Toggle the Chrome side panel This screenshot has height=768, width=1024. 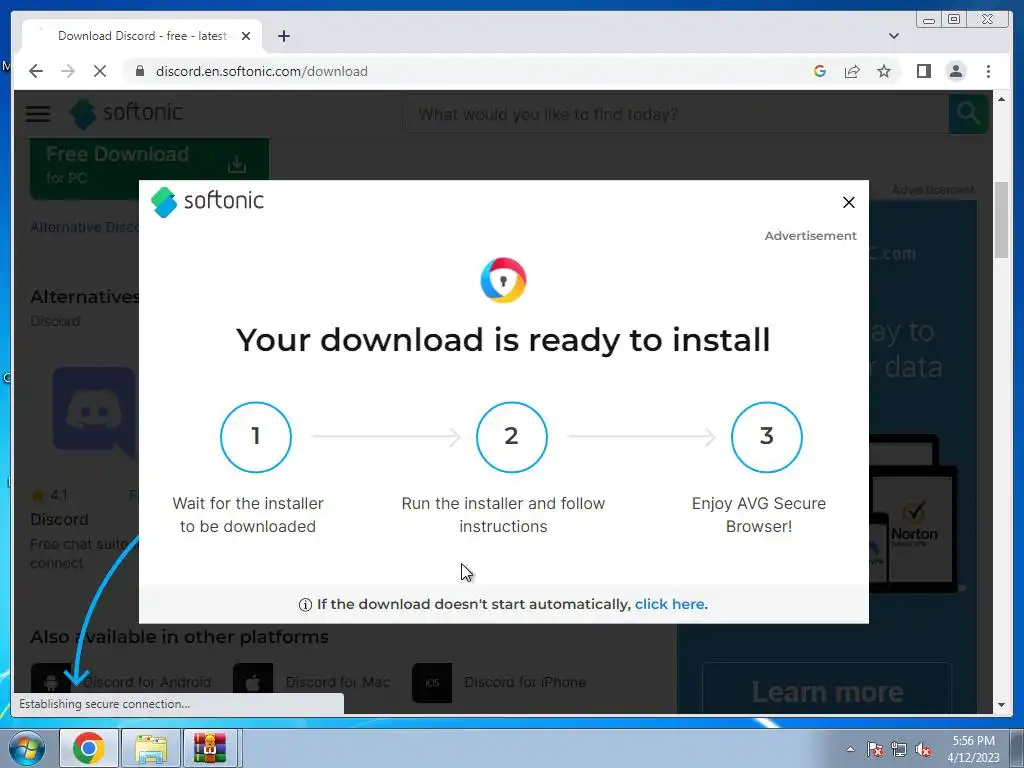tap(923, 71)
